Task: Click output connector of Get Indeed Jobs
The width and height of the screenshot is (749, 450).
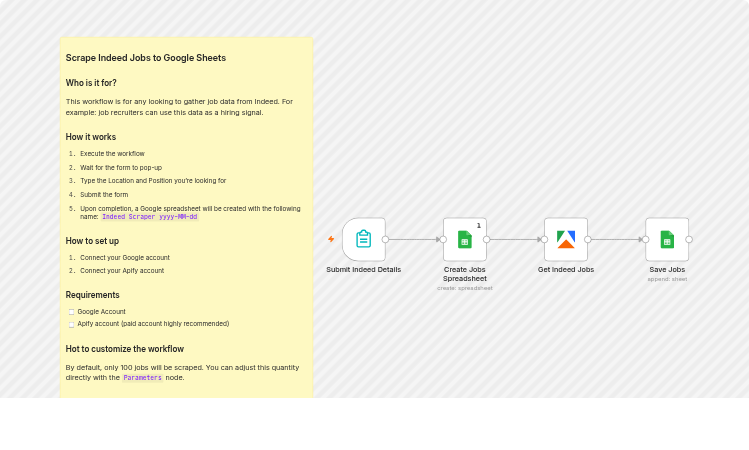Action: [x=588, y=239]
